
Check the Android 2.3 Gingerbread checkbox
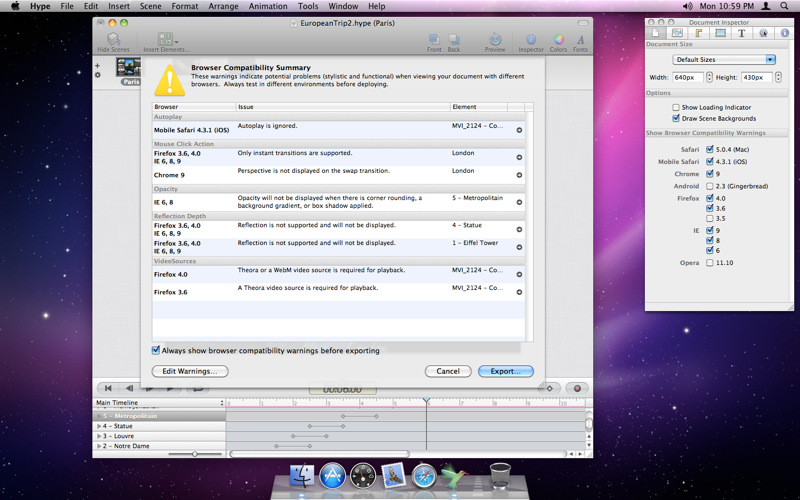pos(709,185)
